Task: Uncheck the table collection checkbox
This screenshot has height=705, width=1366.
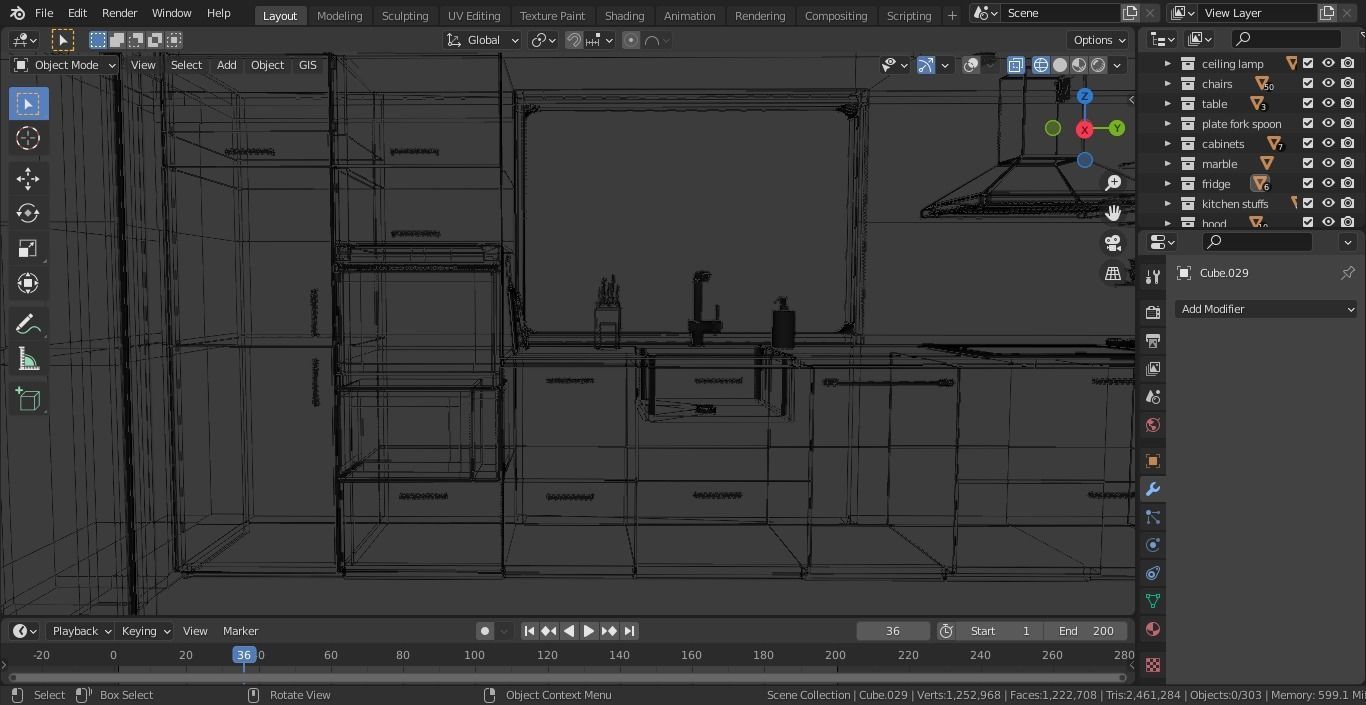Action: [1308, 103]
